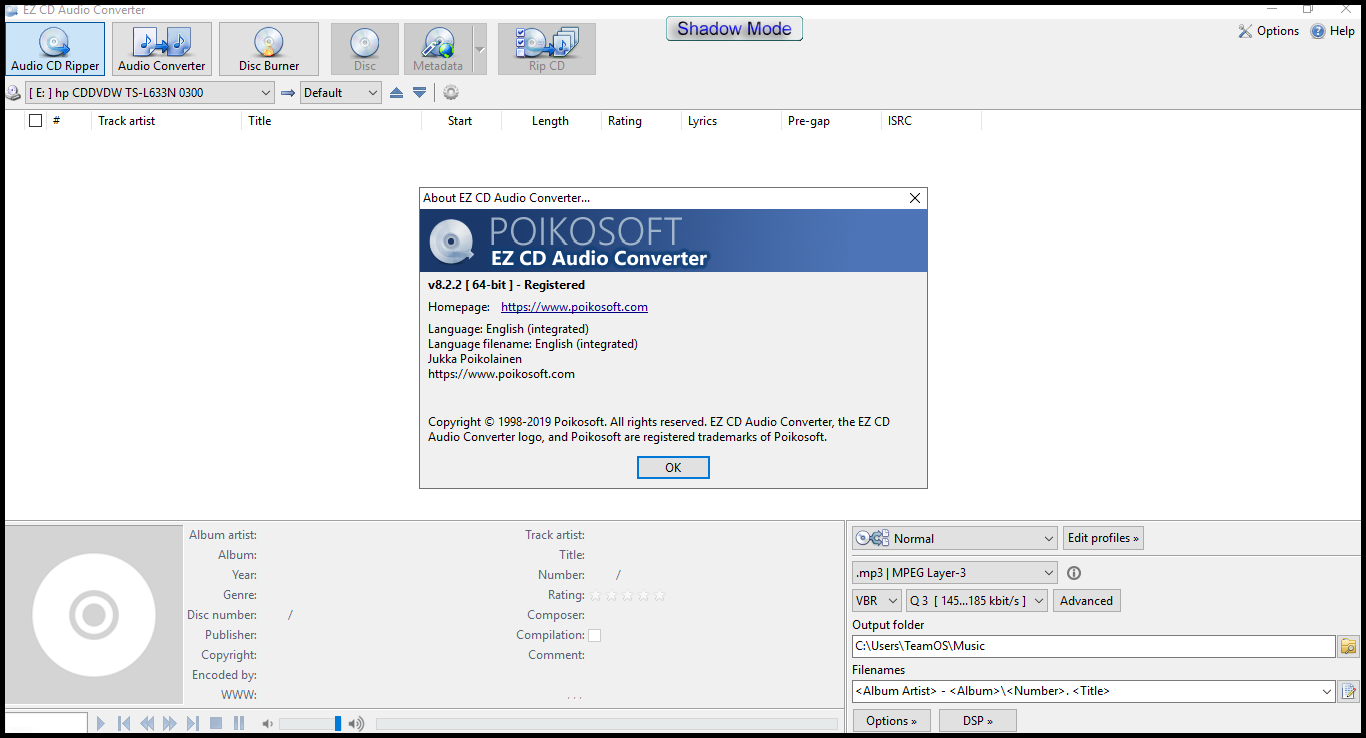Open the Normal profile dropdown
The height and width of the screenshot is (738, 1366).
[x=954, y=538]
